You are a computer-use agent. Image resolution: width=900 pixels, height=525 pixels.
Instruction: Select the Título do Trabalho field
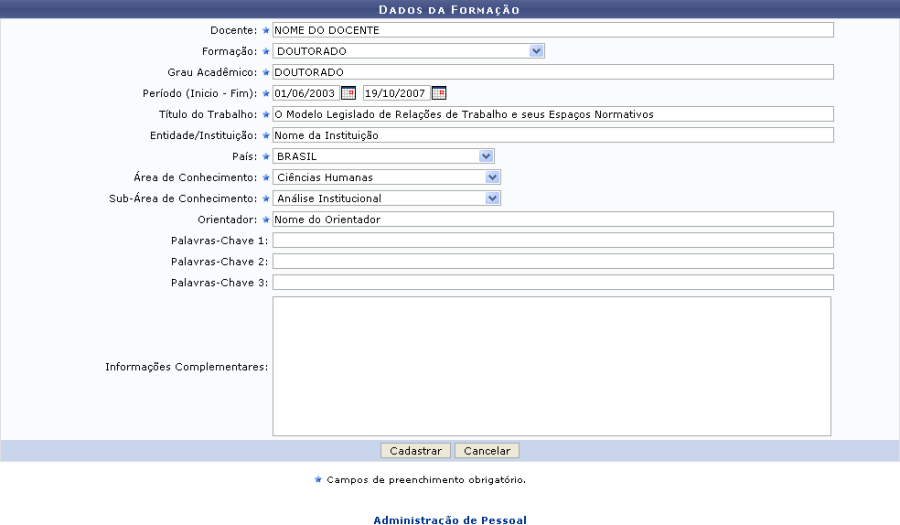pos(552,114)
